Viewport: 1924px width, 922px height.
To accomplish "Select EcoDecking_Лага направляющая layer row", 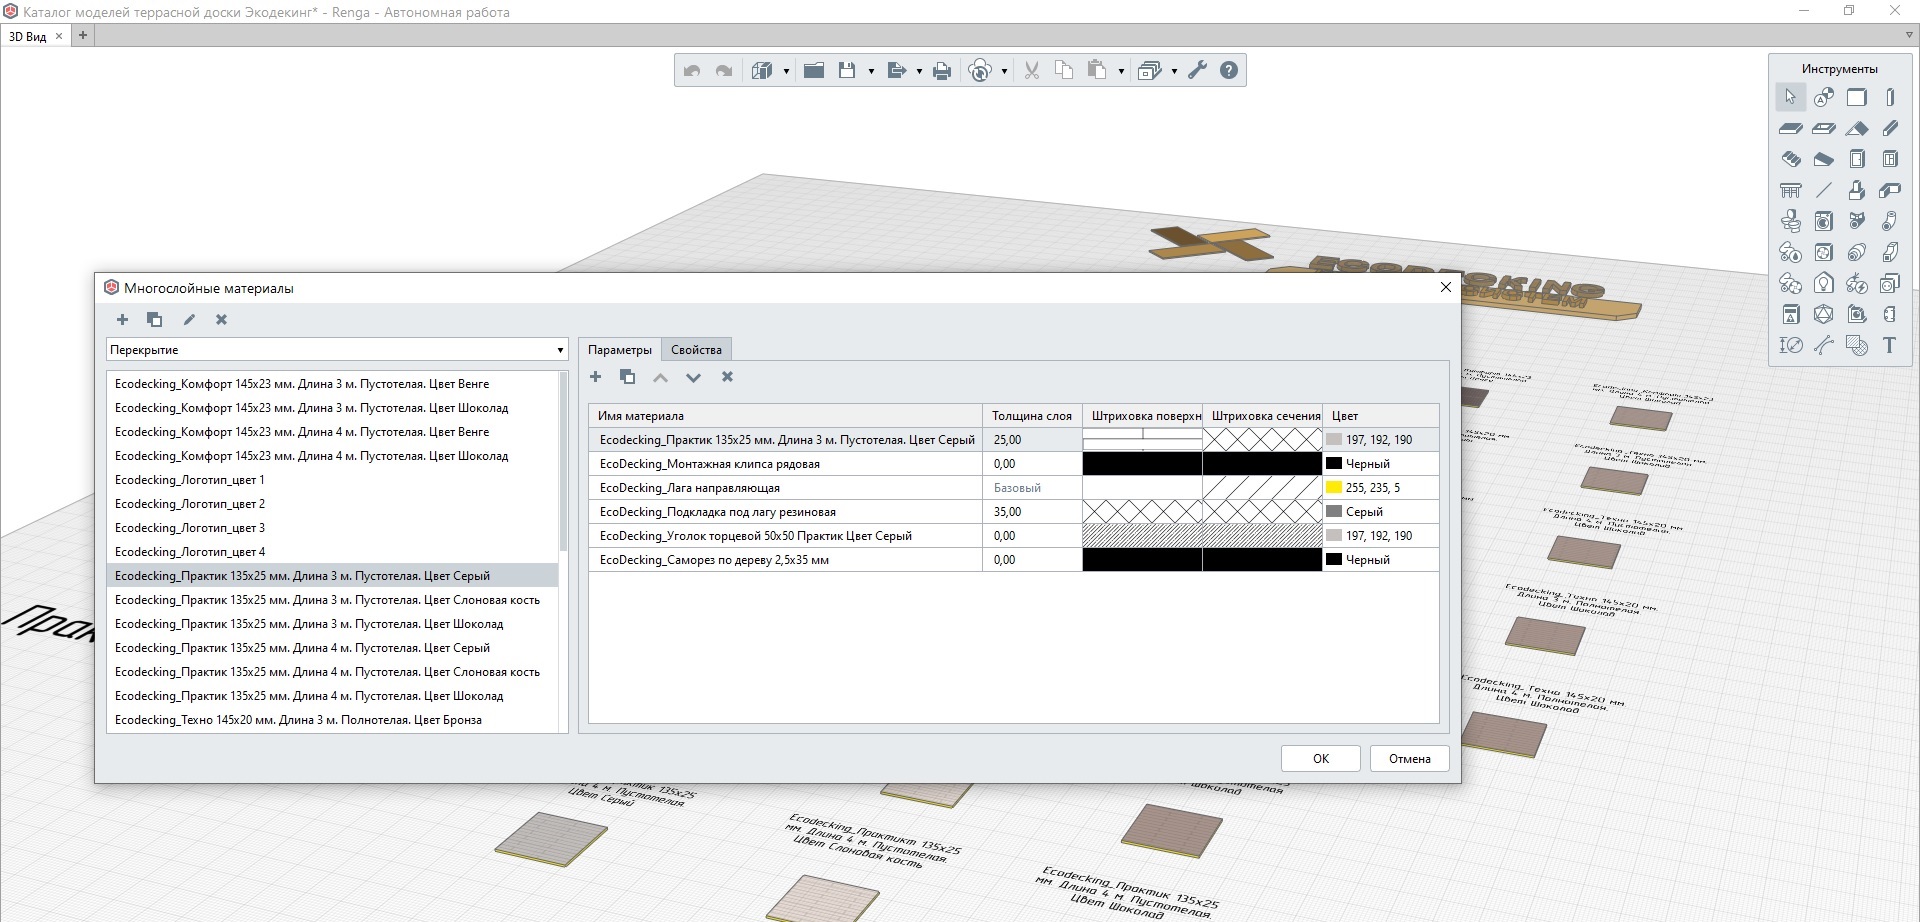I will 1013,488.
